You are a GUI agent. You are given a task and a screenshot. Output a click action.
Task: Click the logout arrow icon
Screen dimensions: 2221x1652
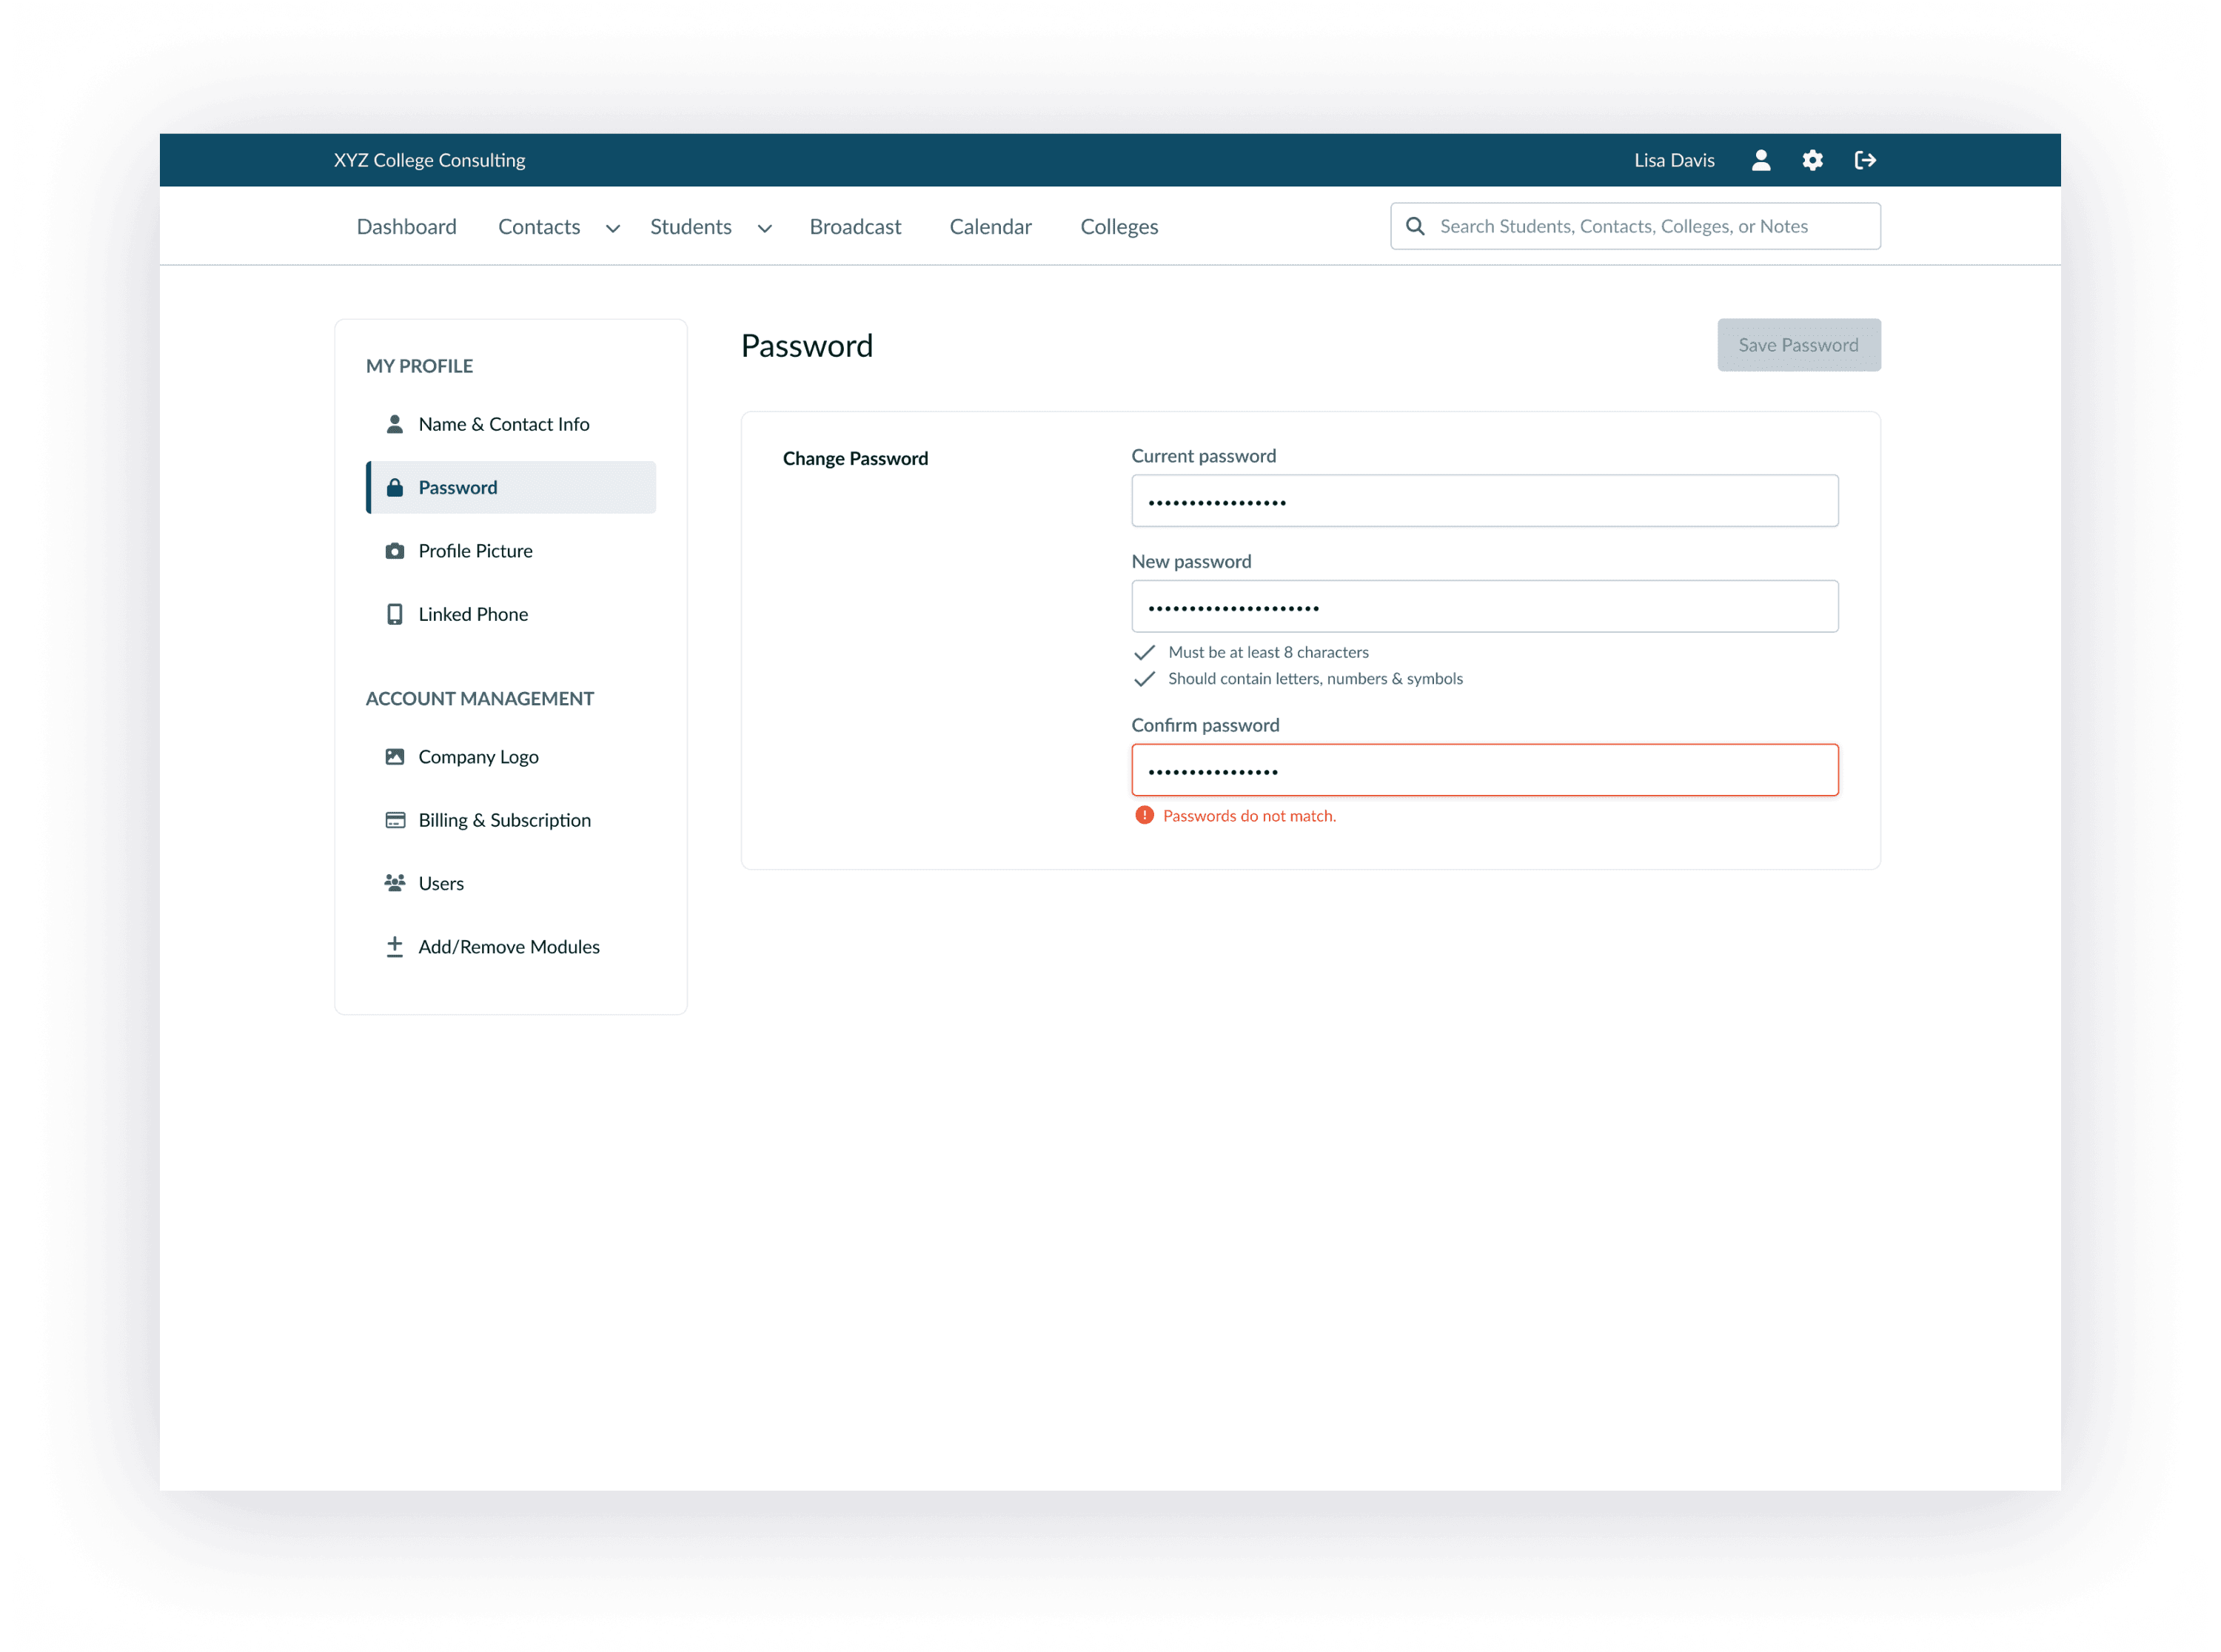click(1865, 160)
